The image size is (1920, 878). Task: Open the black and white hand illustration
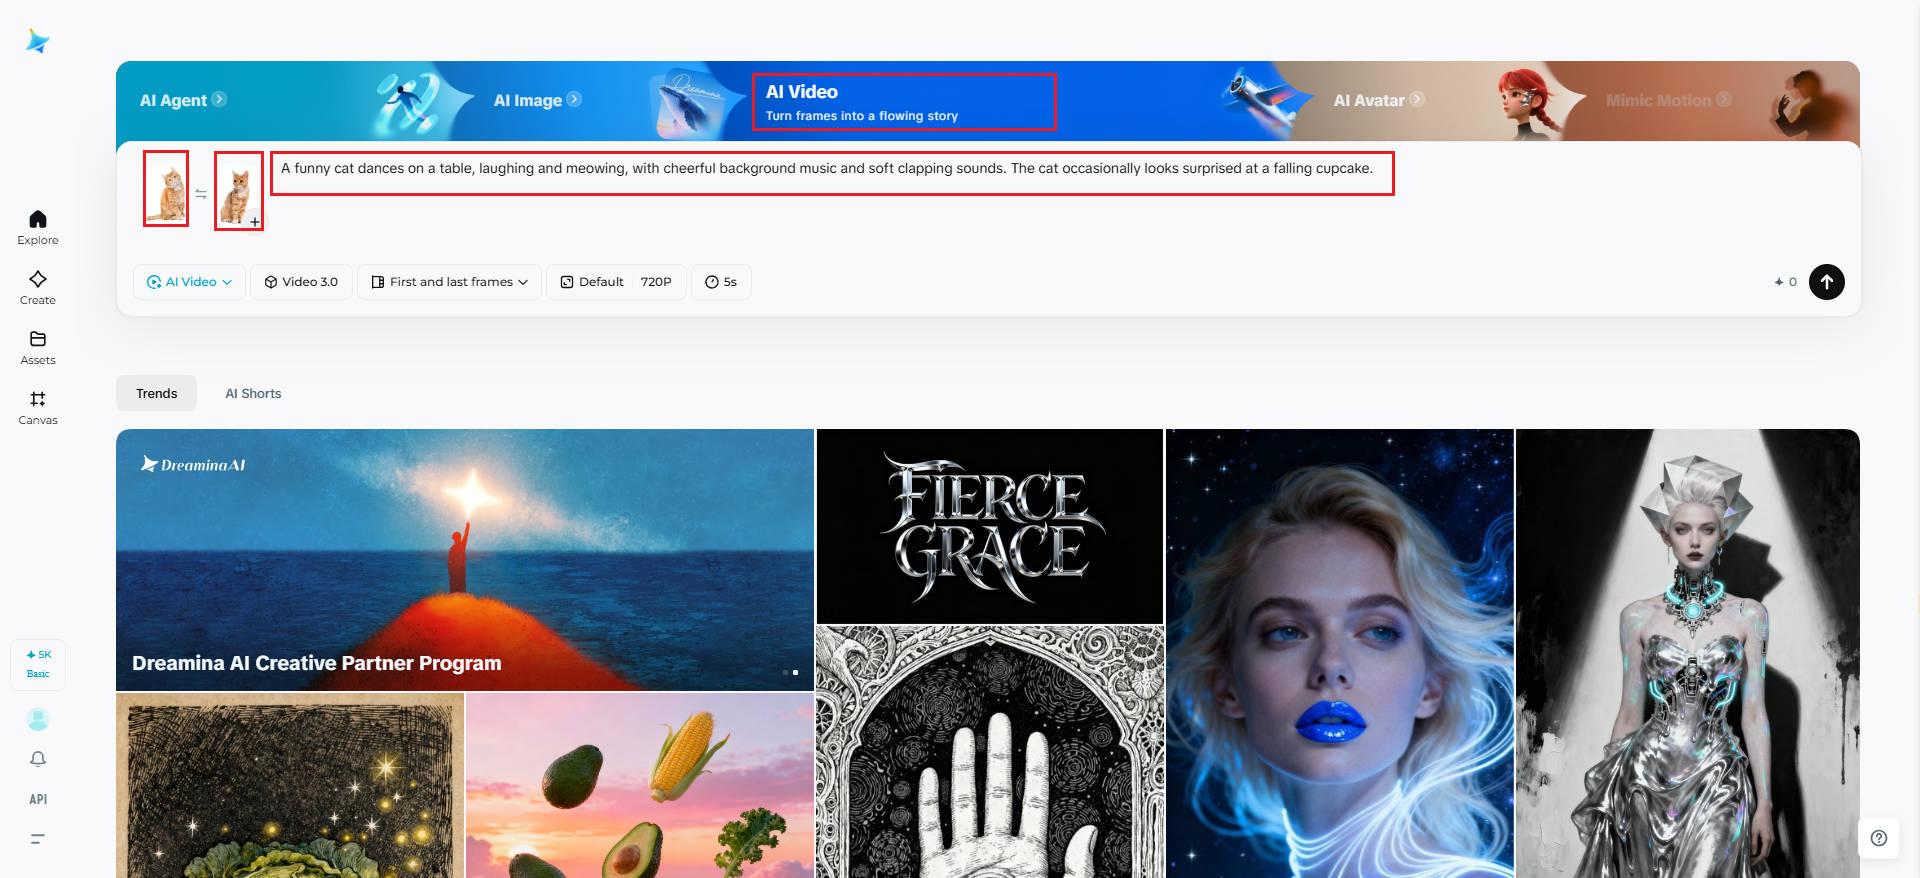click(x=990, y=752)
